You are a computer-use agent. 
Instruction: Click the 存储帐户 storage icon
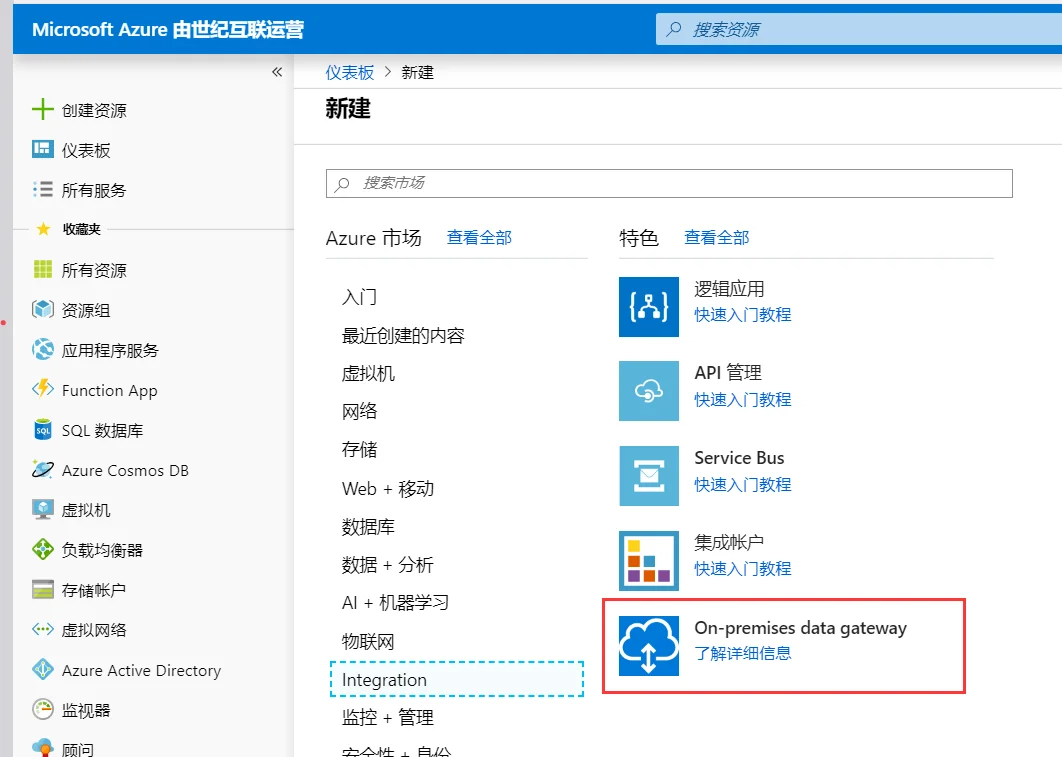click(x=43, y=589)
